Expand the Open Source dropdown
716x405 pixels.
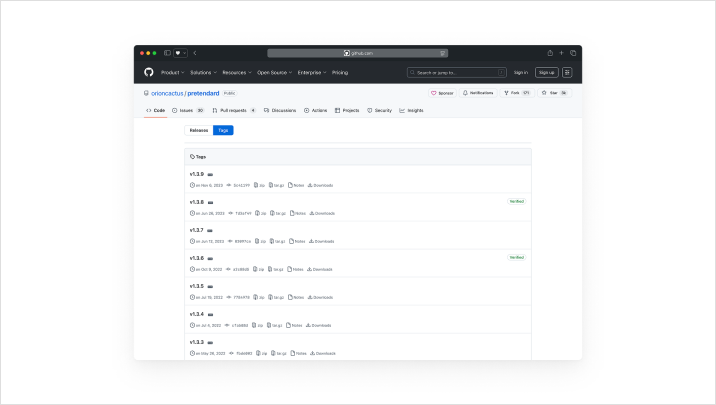(274, 73)
